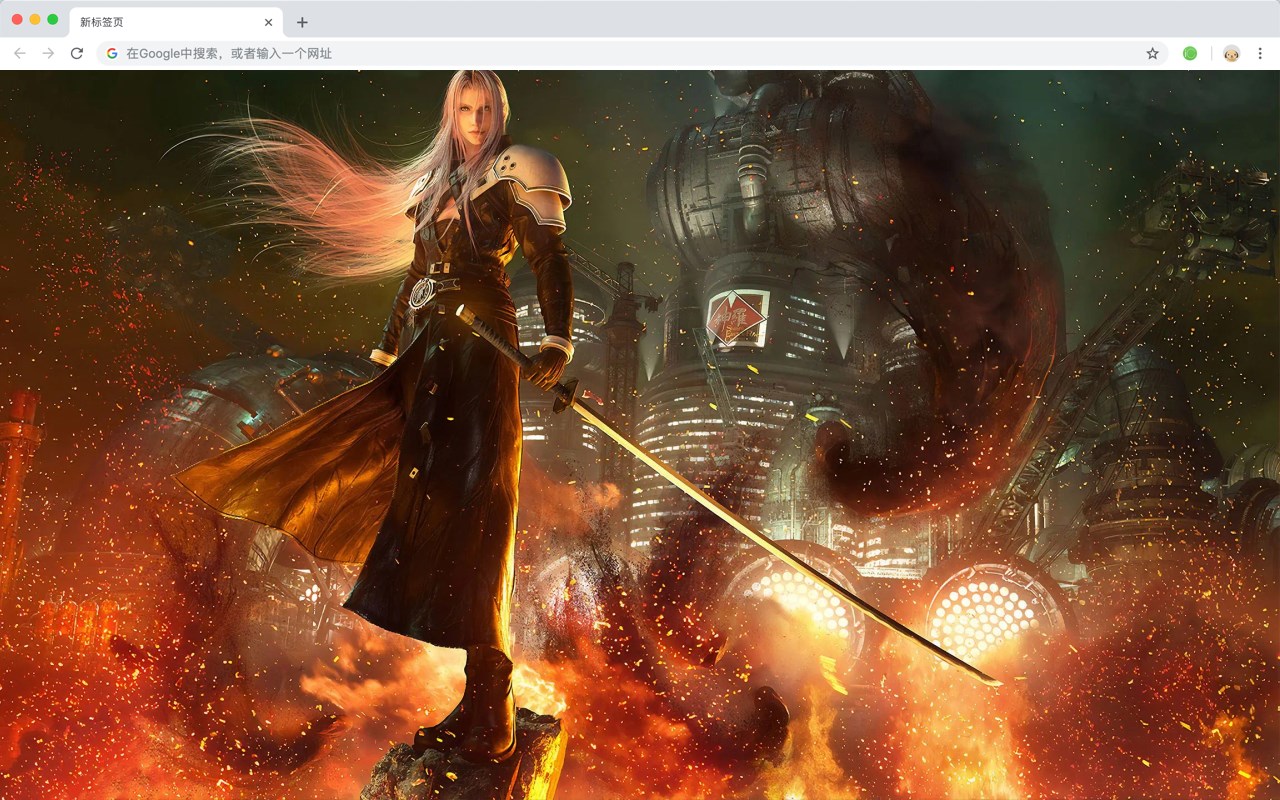The height and width of the screenshot is (800, 1280).
Task: Open the user profile avatar
Action: point(1232,53)
